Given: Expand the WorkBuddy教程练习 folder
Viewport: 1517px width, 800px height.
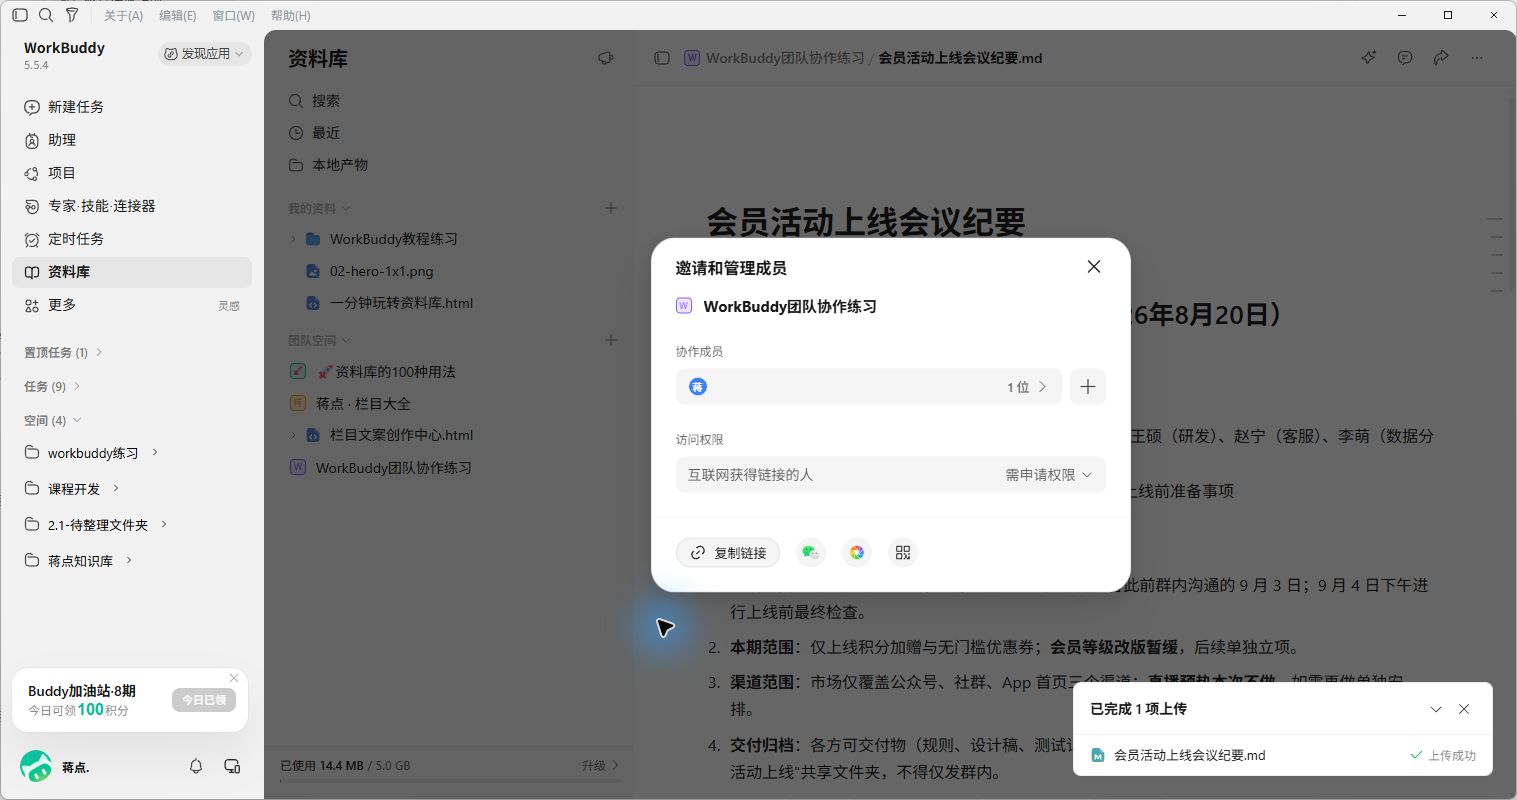Looking at the screenshot, I should [293, 239].
